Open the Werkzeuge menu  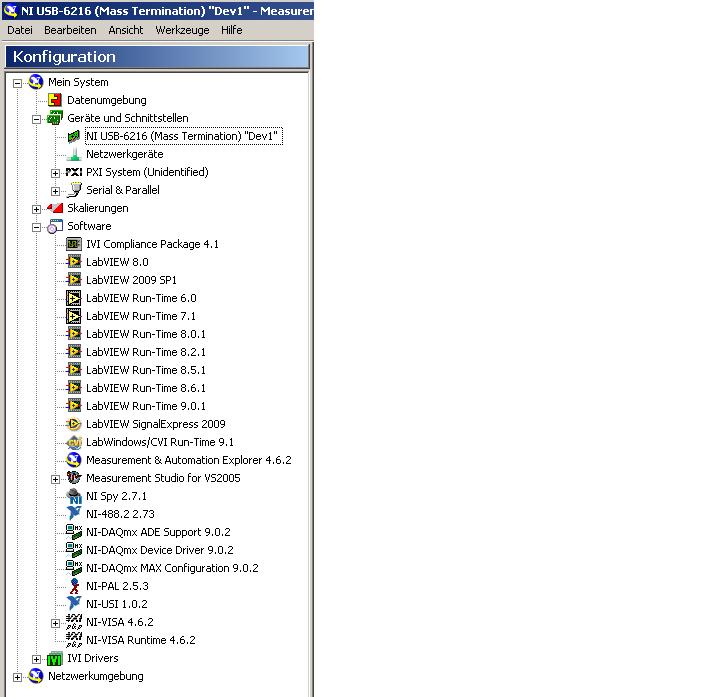pos(182,30)
